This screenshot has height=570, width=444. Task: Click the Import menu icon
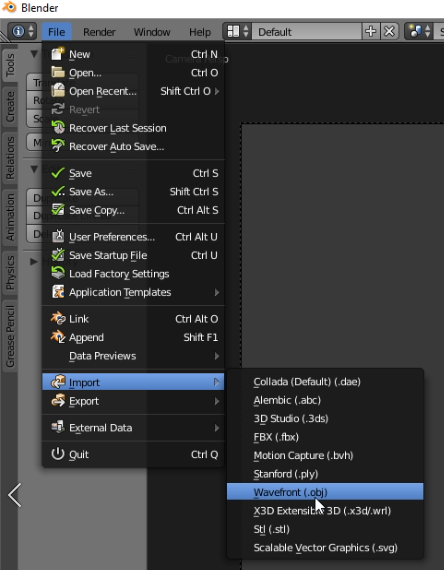tap(57, 382)
